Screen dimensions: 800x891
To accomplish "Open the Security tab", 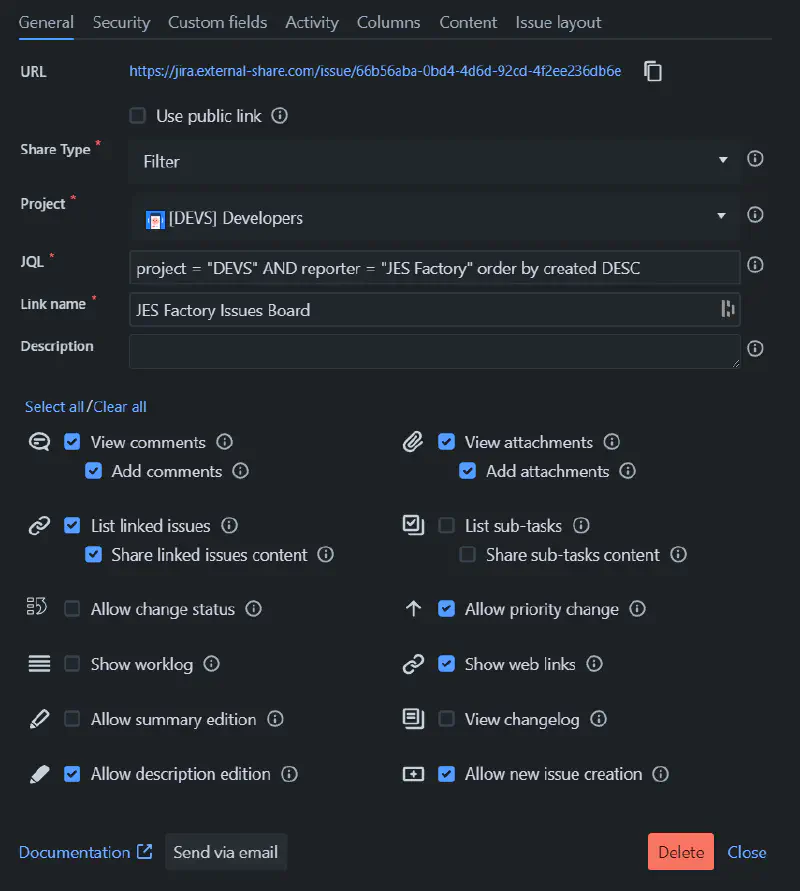I will pos(121,23).
